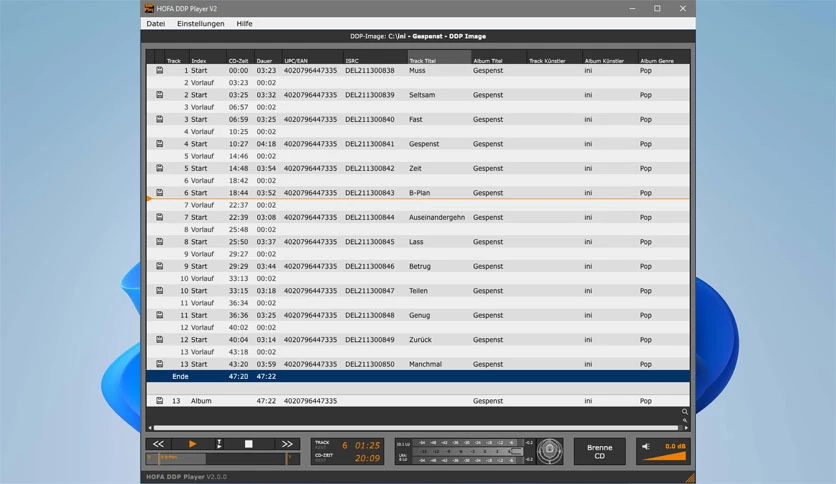The image size is (836, 484).
Task: Click the save icon of track 4 Gespenst
Action: 159,144
